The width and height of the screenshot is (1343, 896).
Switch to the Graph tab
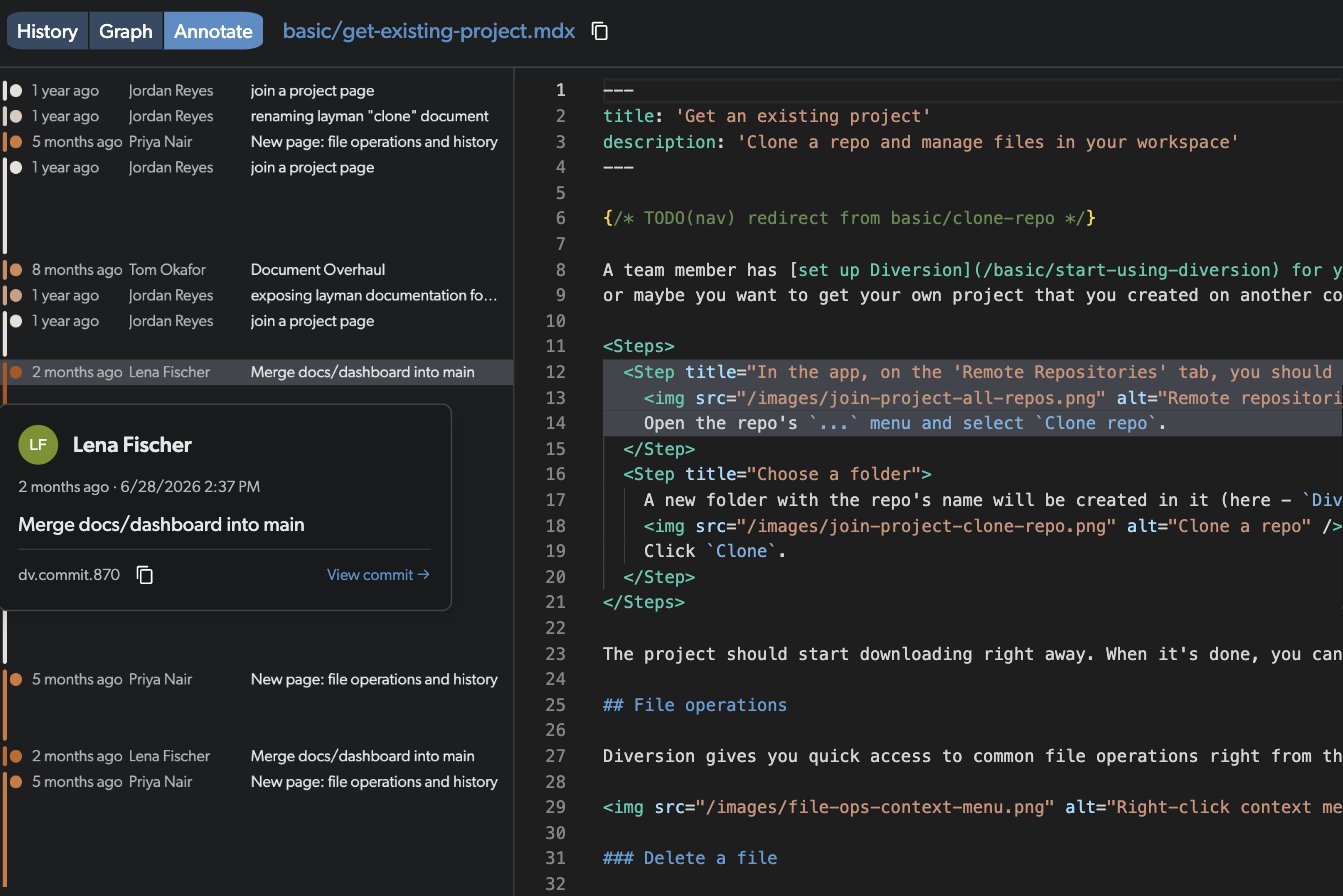click(126, 31)
